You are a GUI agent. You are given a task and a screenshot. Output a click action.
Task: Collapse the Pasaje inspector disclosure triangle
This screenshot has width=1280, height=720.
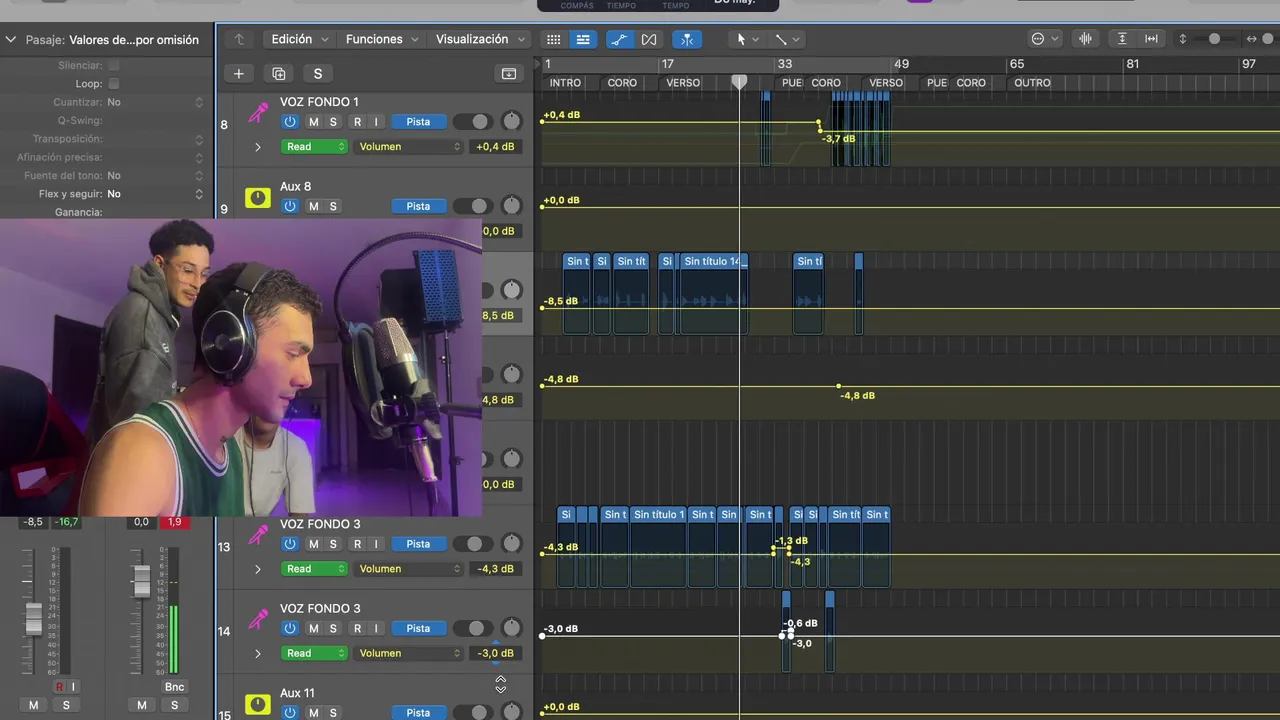[x=11, y=40]
